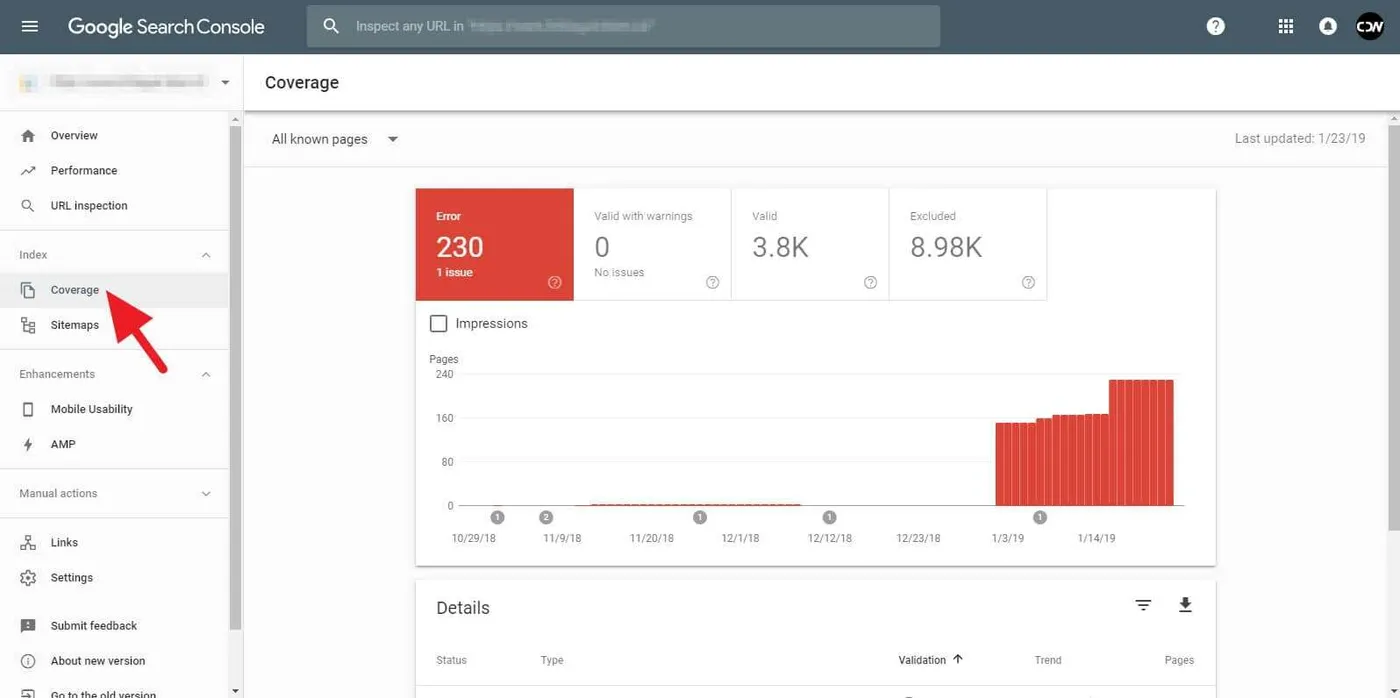The height and width of the screenshot is (698, 1400).
Task: Expand the Manual actions section
Action: pos(206,494)
